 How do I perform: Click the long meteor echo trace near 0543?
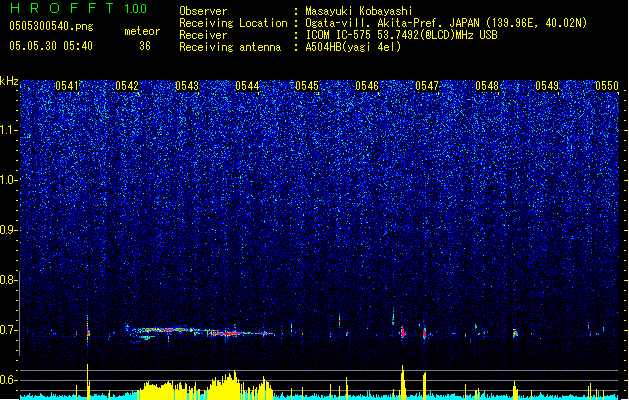coord(203,332)
